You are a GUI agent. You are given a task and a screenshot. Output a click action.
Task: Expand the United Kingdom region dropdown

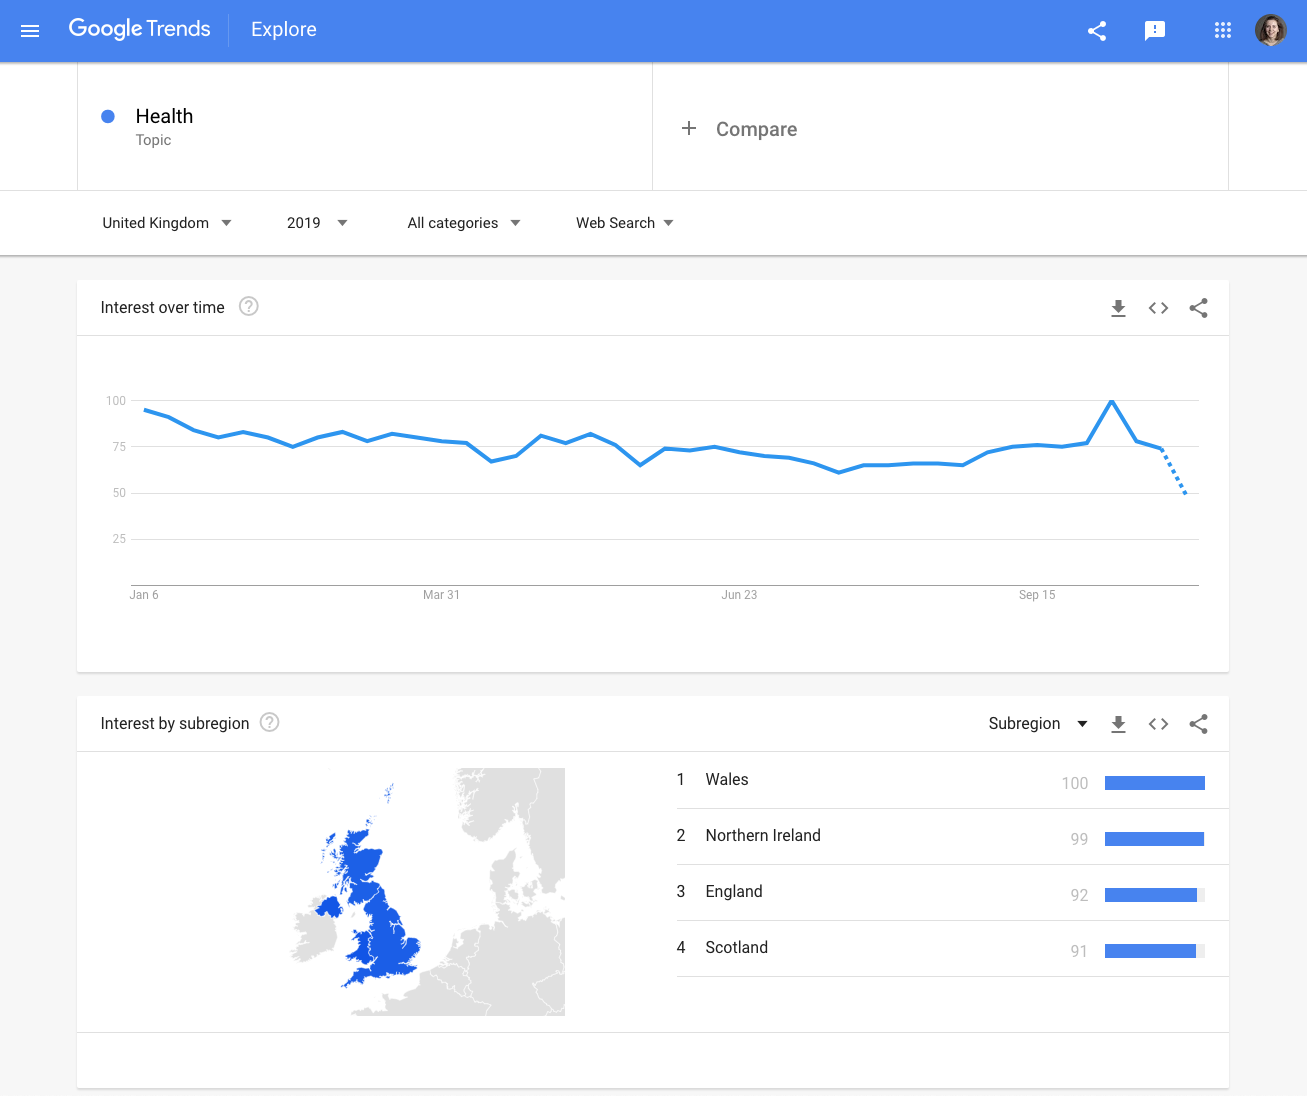click(x=167, y=223)
